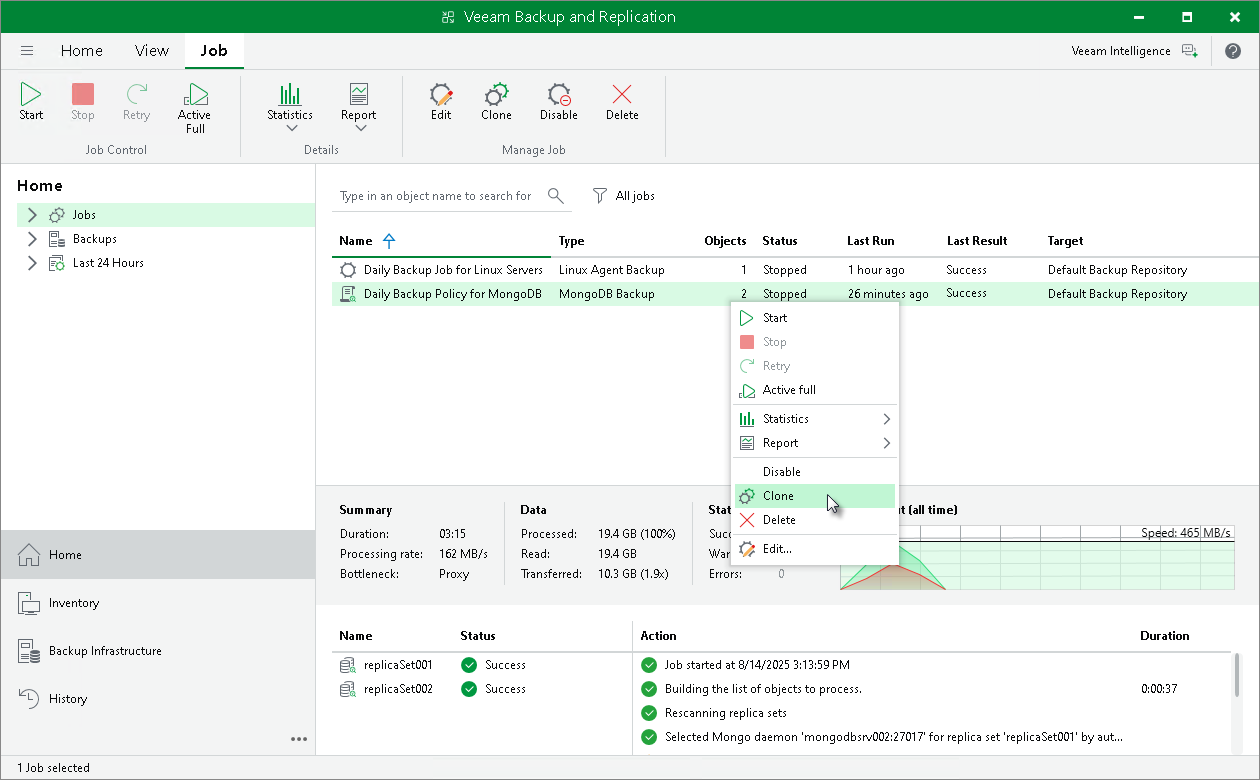Sort jobs by the Name column header

tap(356, 240)
